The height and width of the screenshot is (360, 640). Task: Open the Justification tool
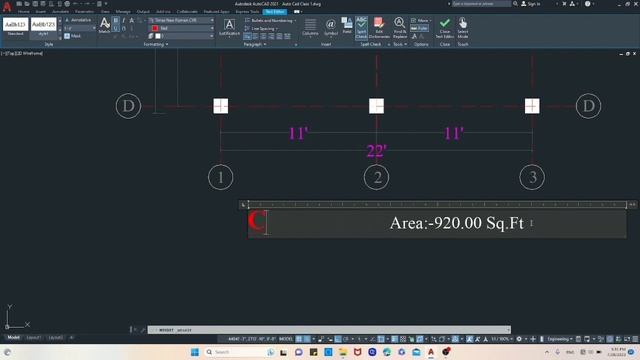coord(229,27)
